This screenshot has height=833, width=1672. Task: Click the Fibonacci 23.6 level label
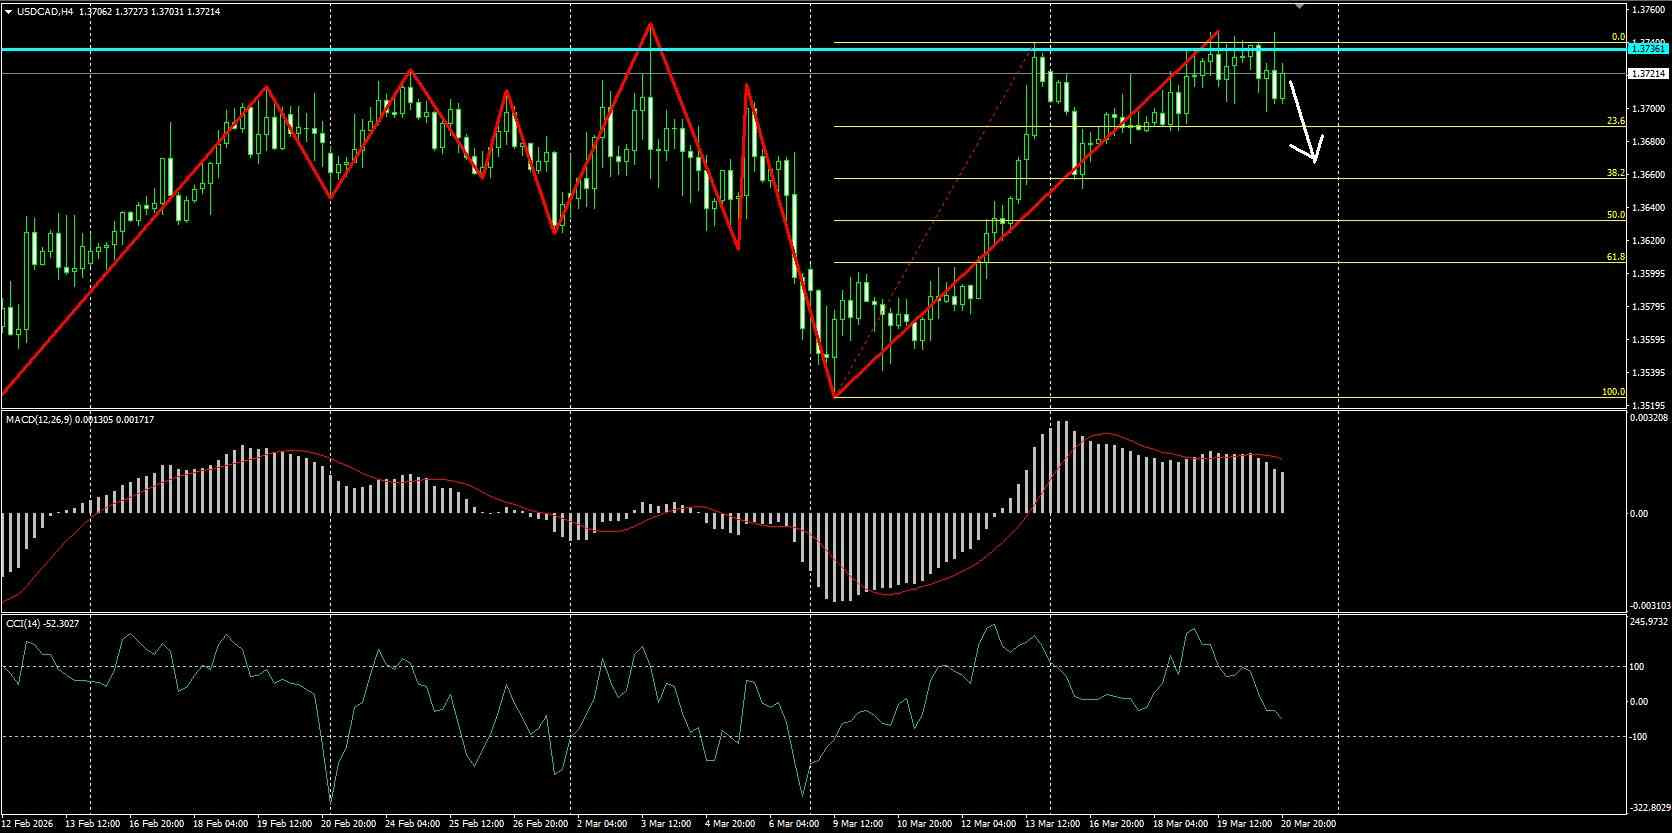coord(1615,121)
